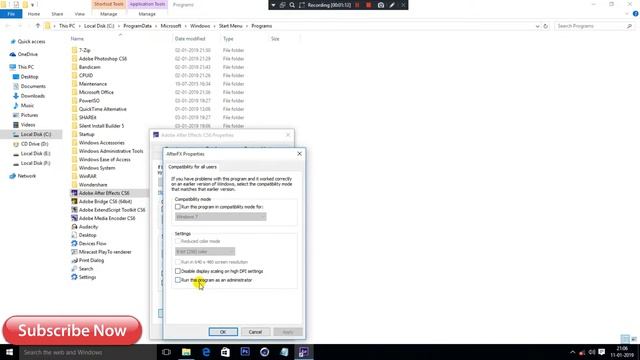Click the Search Programs field
Image resolution: width=640 pixels, height=360 pixels.
click(594, 26)
